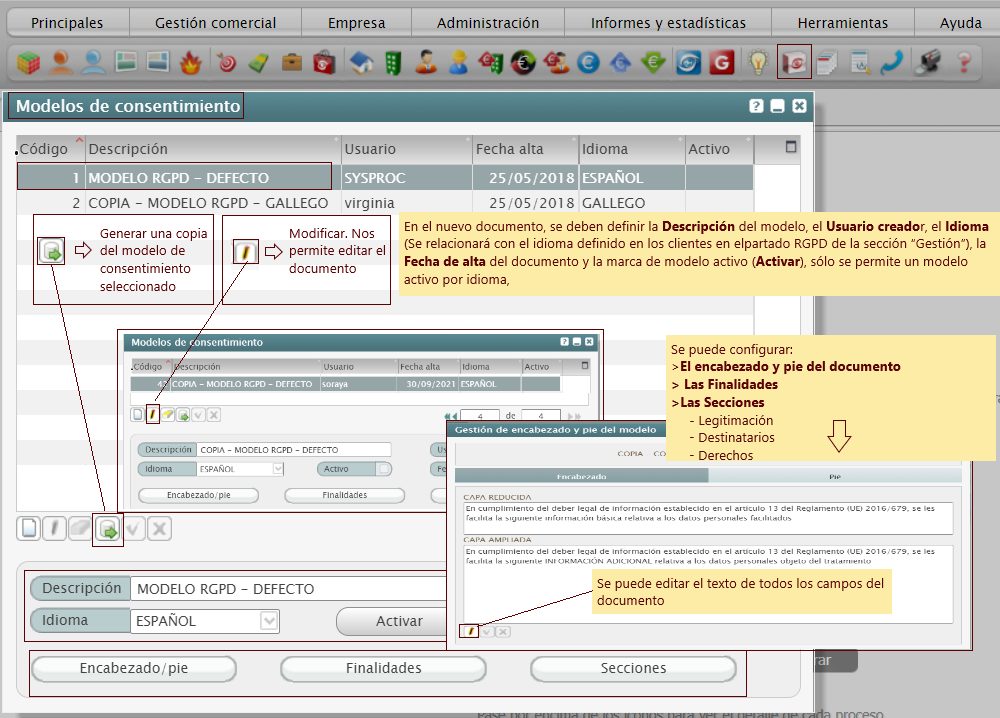Click the Secciones button
This screenshot has width=1000, height=718.
pyautogui.click(x=633, y=668)
